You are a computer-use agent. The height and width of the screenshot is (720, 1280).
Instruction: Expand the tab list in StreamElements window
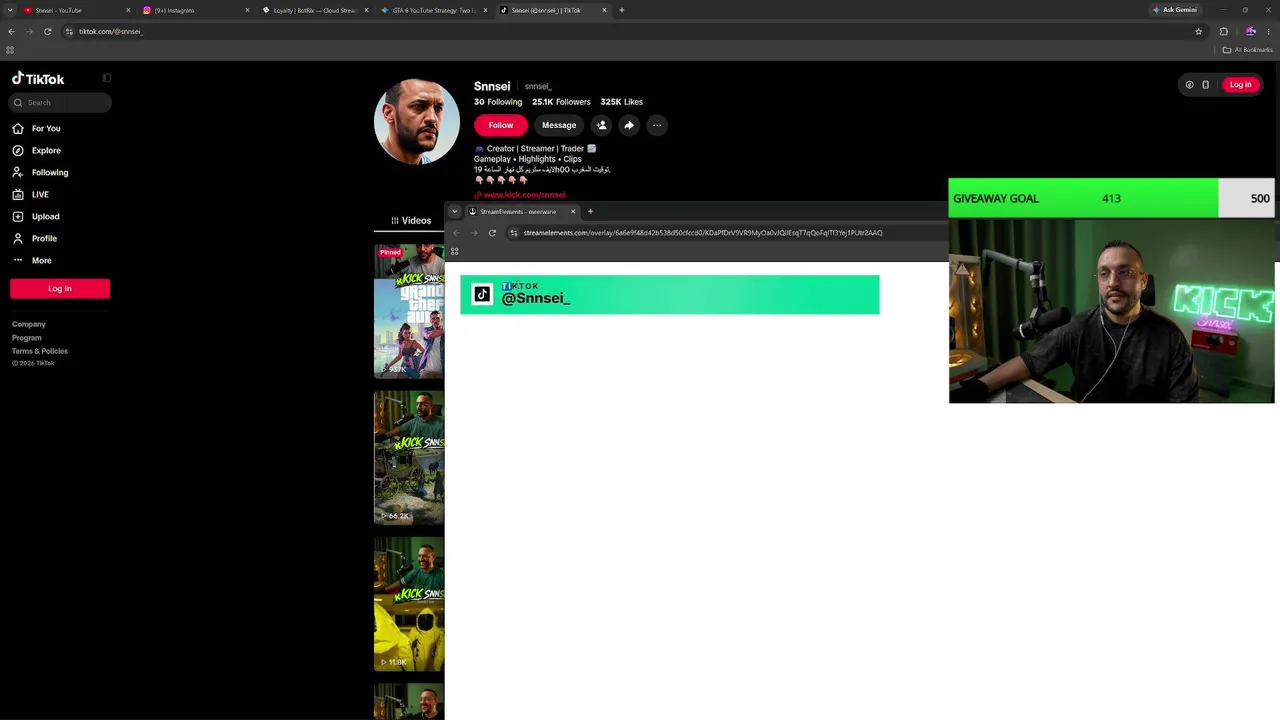point(455,211)
